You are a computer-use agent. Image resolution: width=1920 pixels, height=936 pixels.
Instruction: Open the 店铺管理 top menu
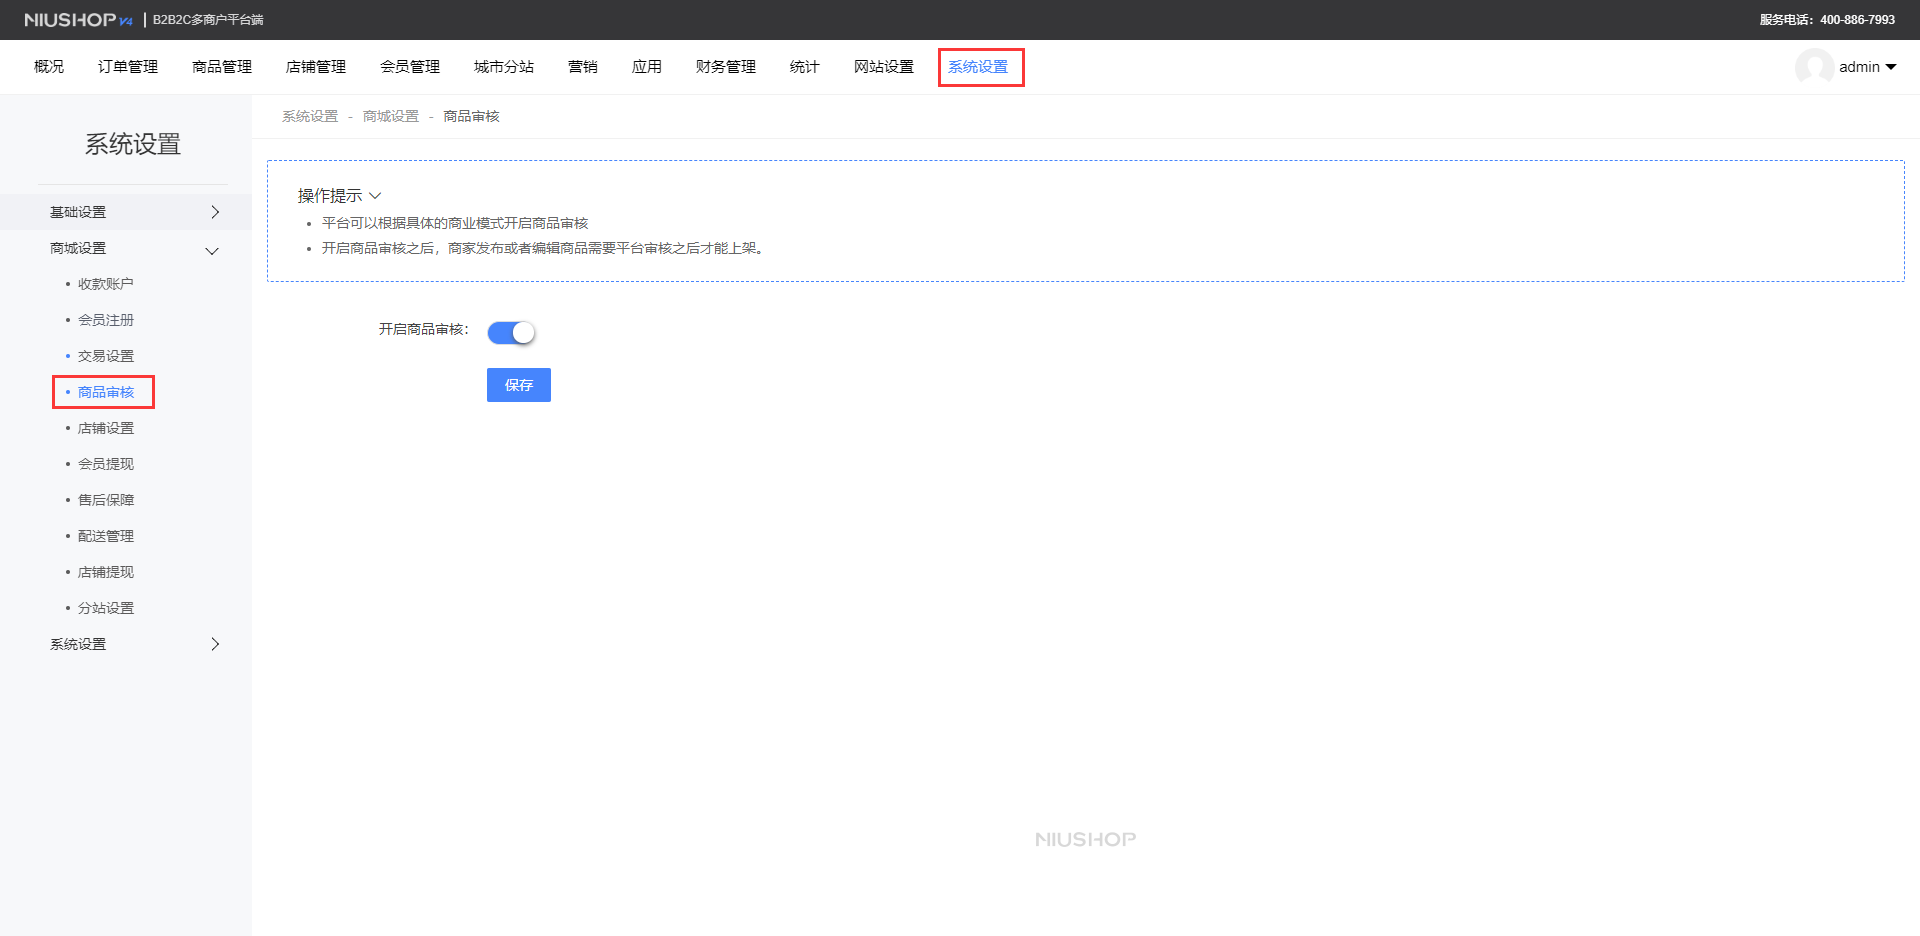(x=316, y=67)
